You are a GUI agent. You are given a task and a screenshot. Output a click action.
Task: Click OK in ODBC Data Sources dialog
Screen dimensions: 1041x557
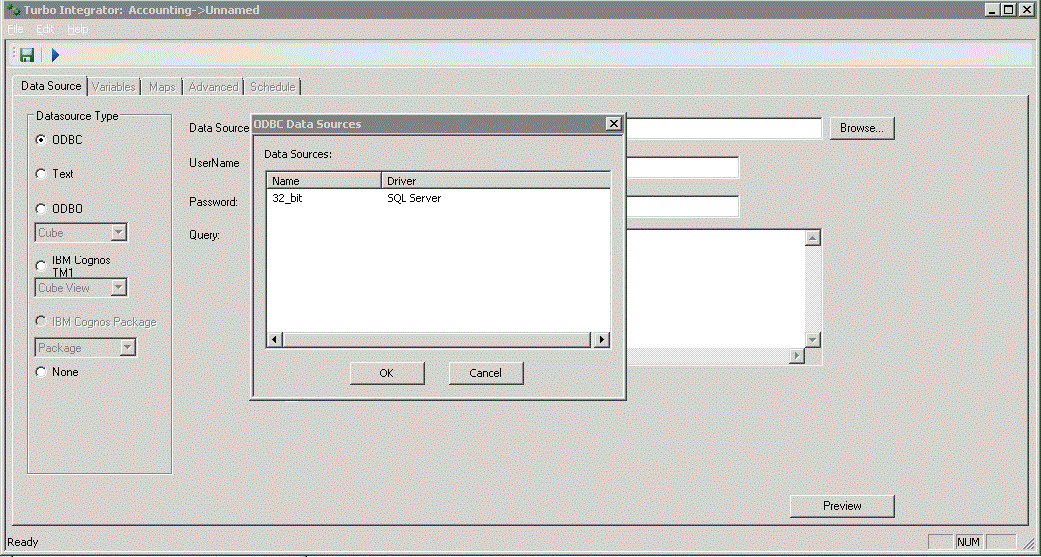coord(387,373)
